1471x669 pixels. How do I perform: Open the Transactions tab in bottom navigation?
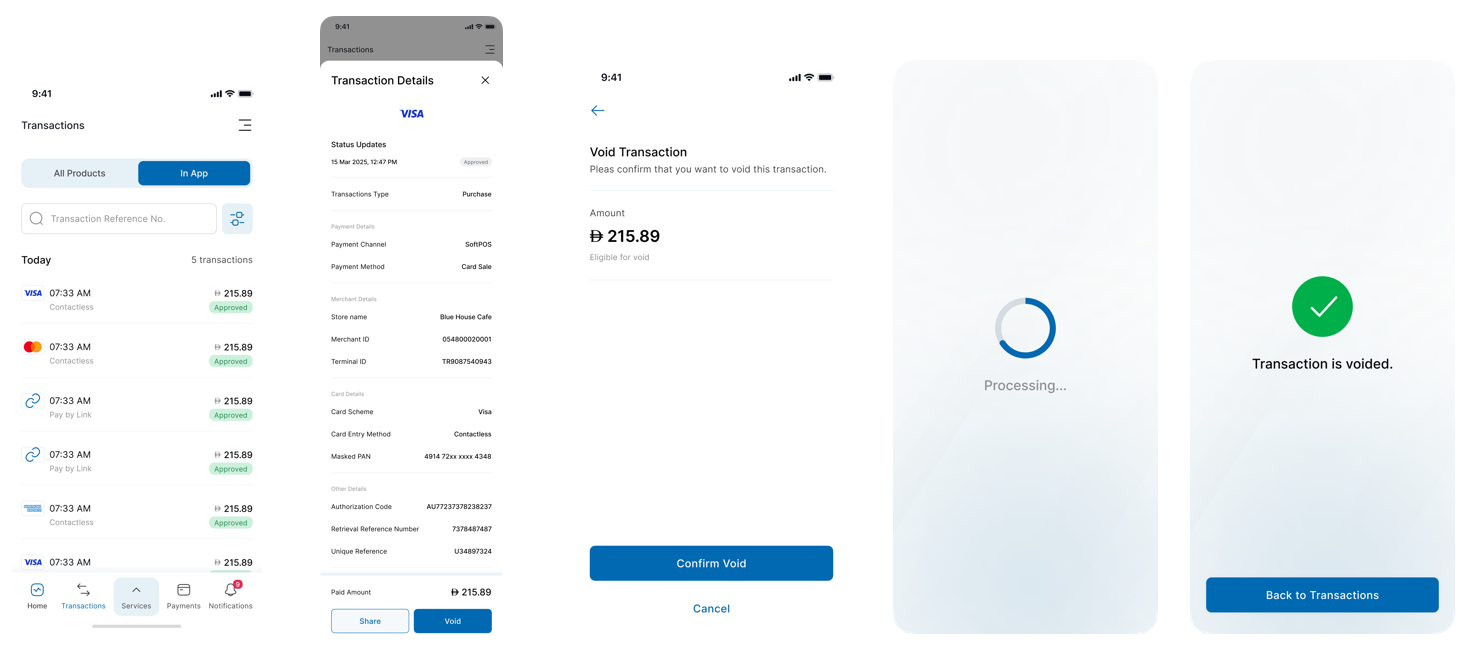click(x=83, y=596)
